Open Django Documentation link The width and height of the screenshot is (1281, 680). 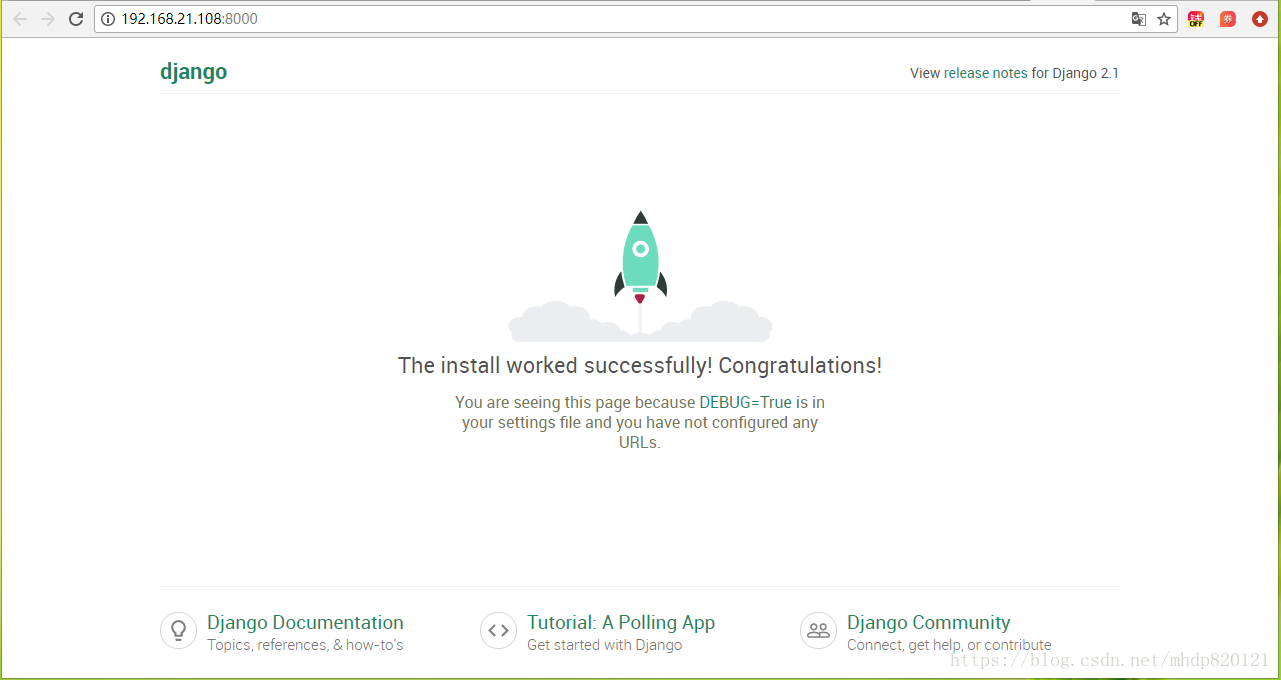click(x=305, y=622)
